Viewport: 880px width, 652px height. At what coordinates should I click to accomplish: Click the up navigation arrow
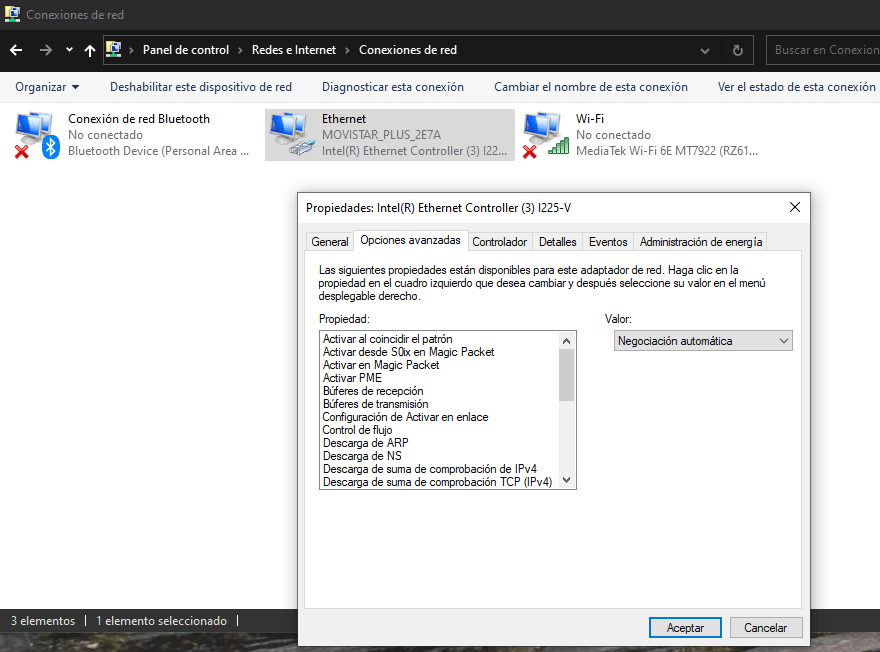89,49
